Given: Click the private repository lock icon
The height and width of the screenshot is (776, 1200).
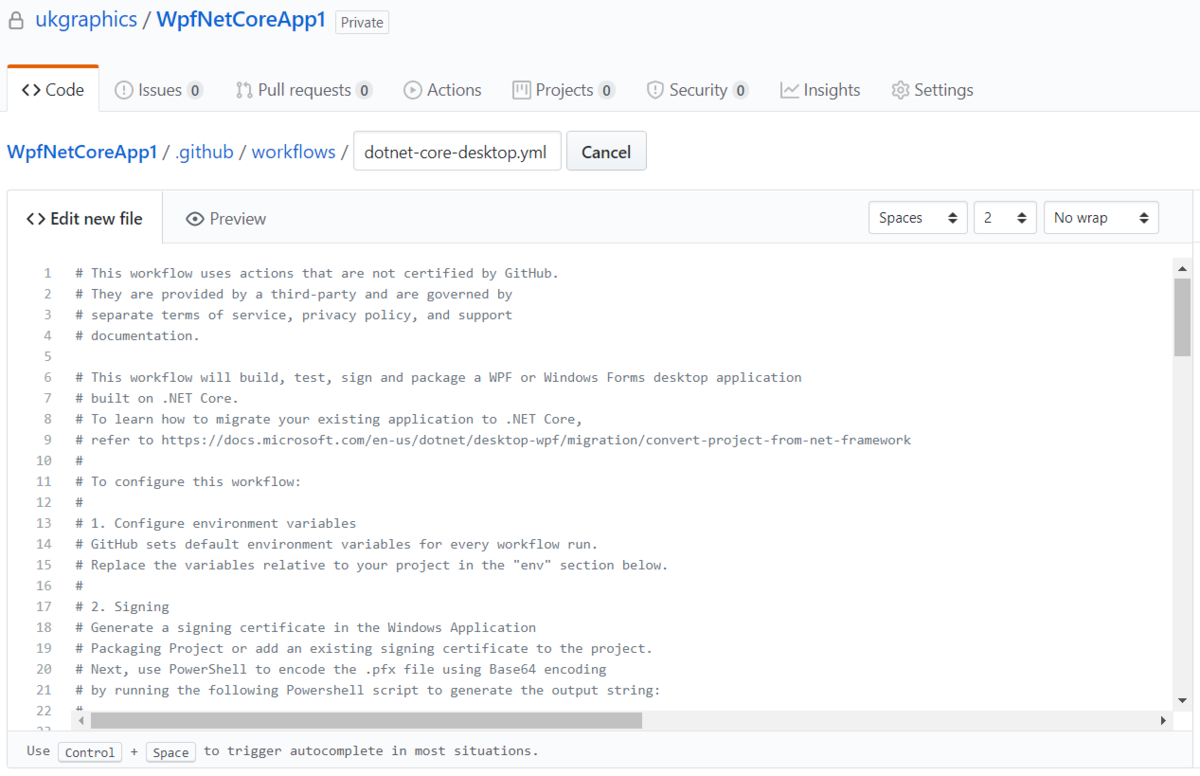Looking at the screenshot, I should point(16,21).
